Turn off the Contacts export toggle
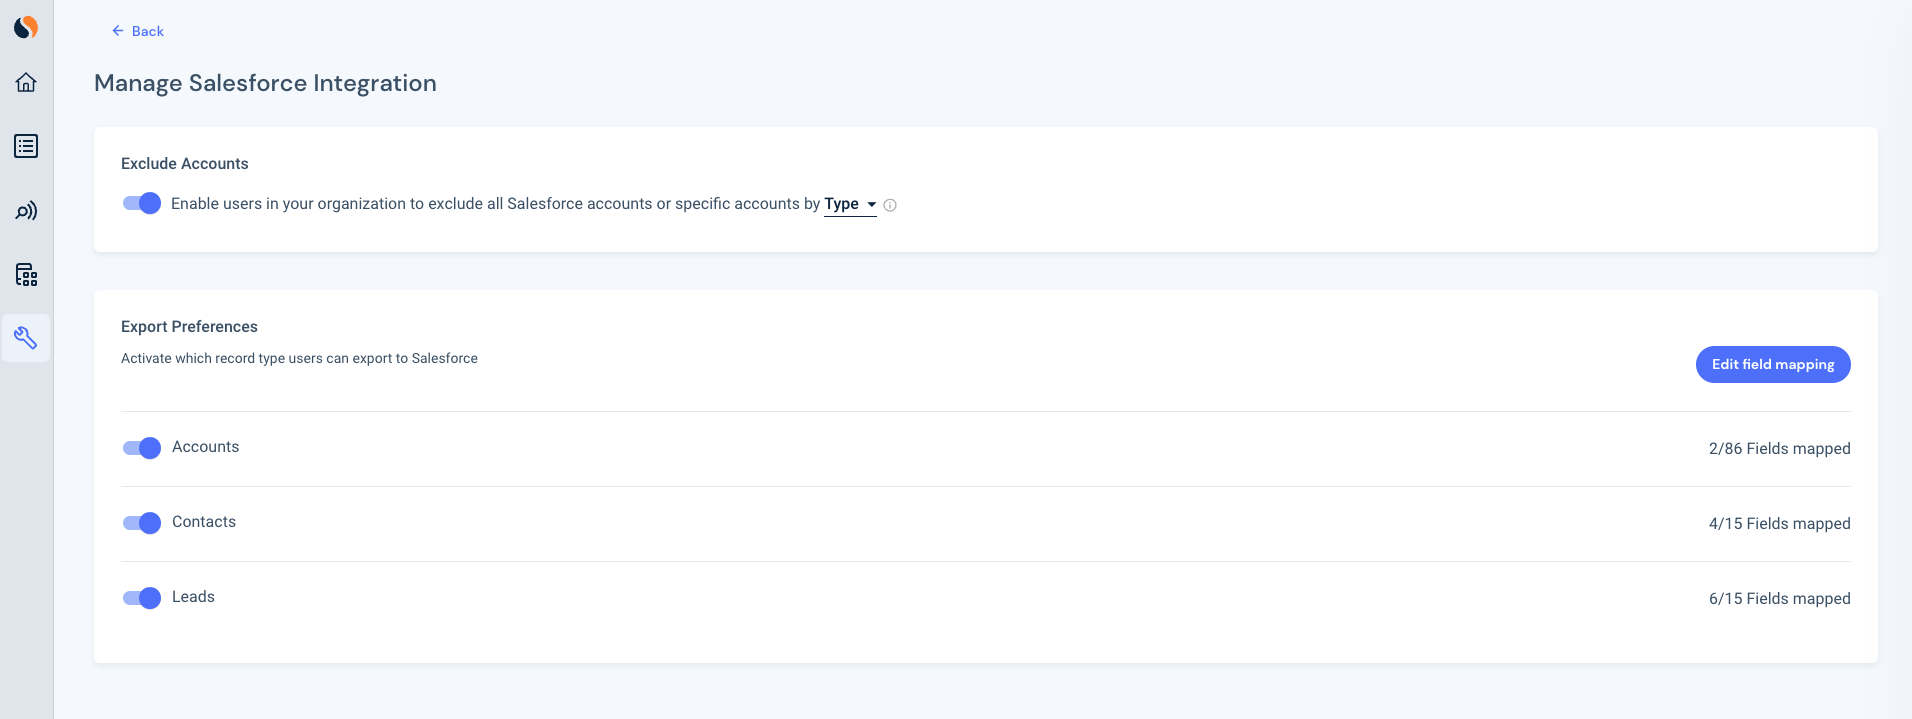This screenshot has width=1912, height=719. 142,523
